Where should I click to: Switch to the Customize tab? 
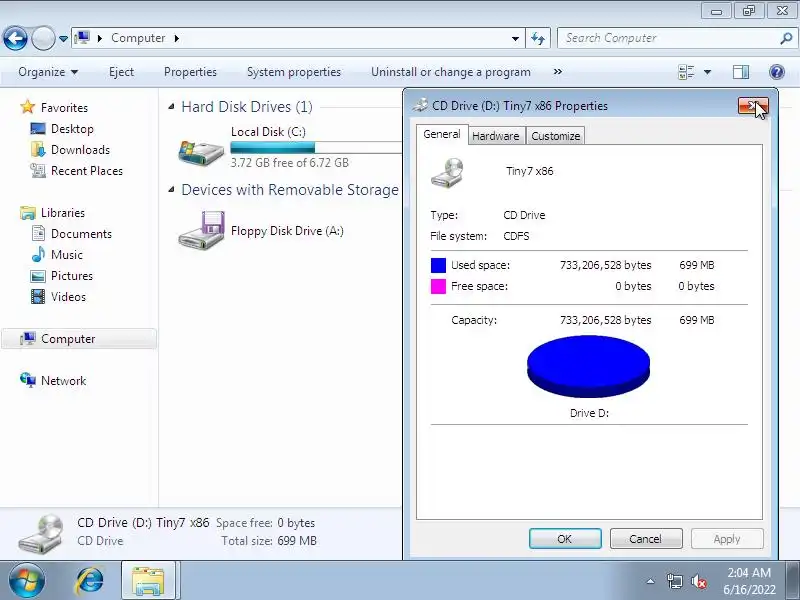[556, 136]
